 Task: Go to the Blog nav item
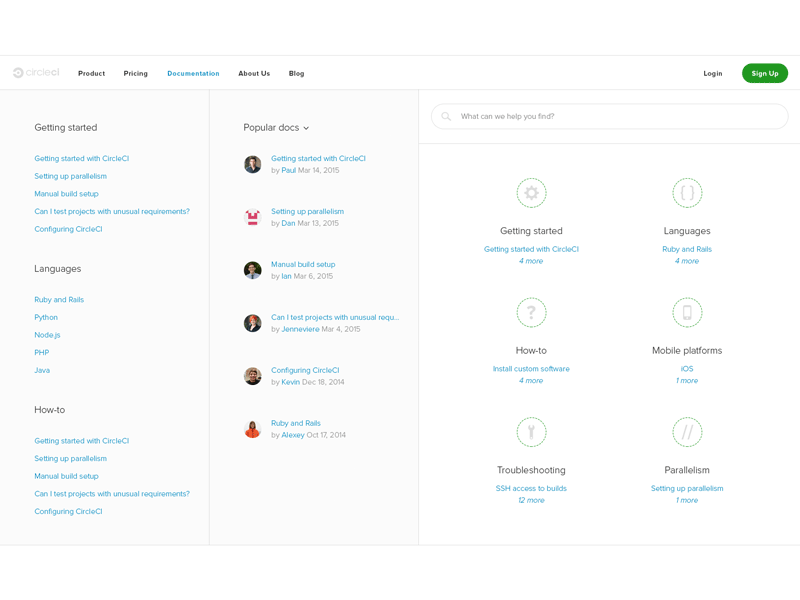296,73
